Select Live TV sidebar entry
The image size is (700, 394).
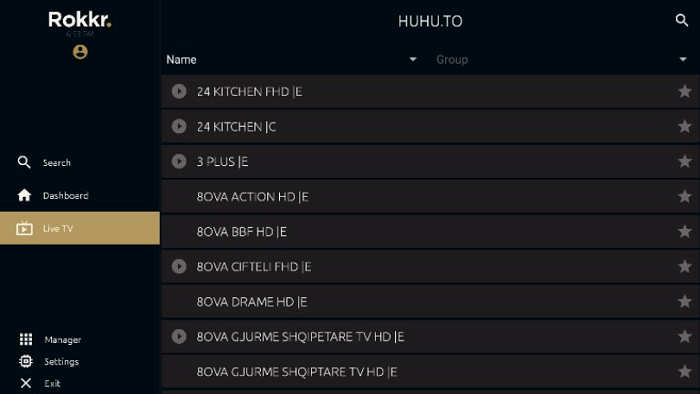point(80,228)
